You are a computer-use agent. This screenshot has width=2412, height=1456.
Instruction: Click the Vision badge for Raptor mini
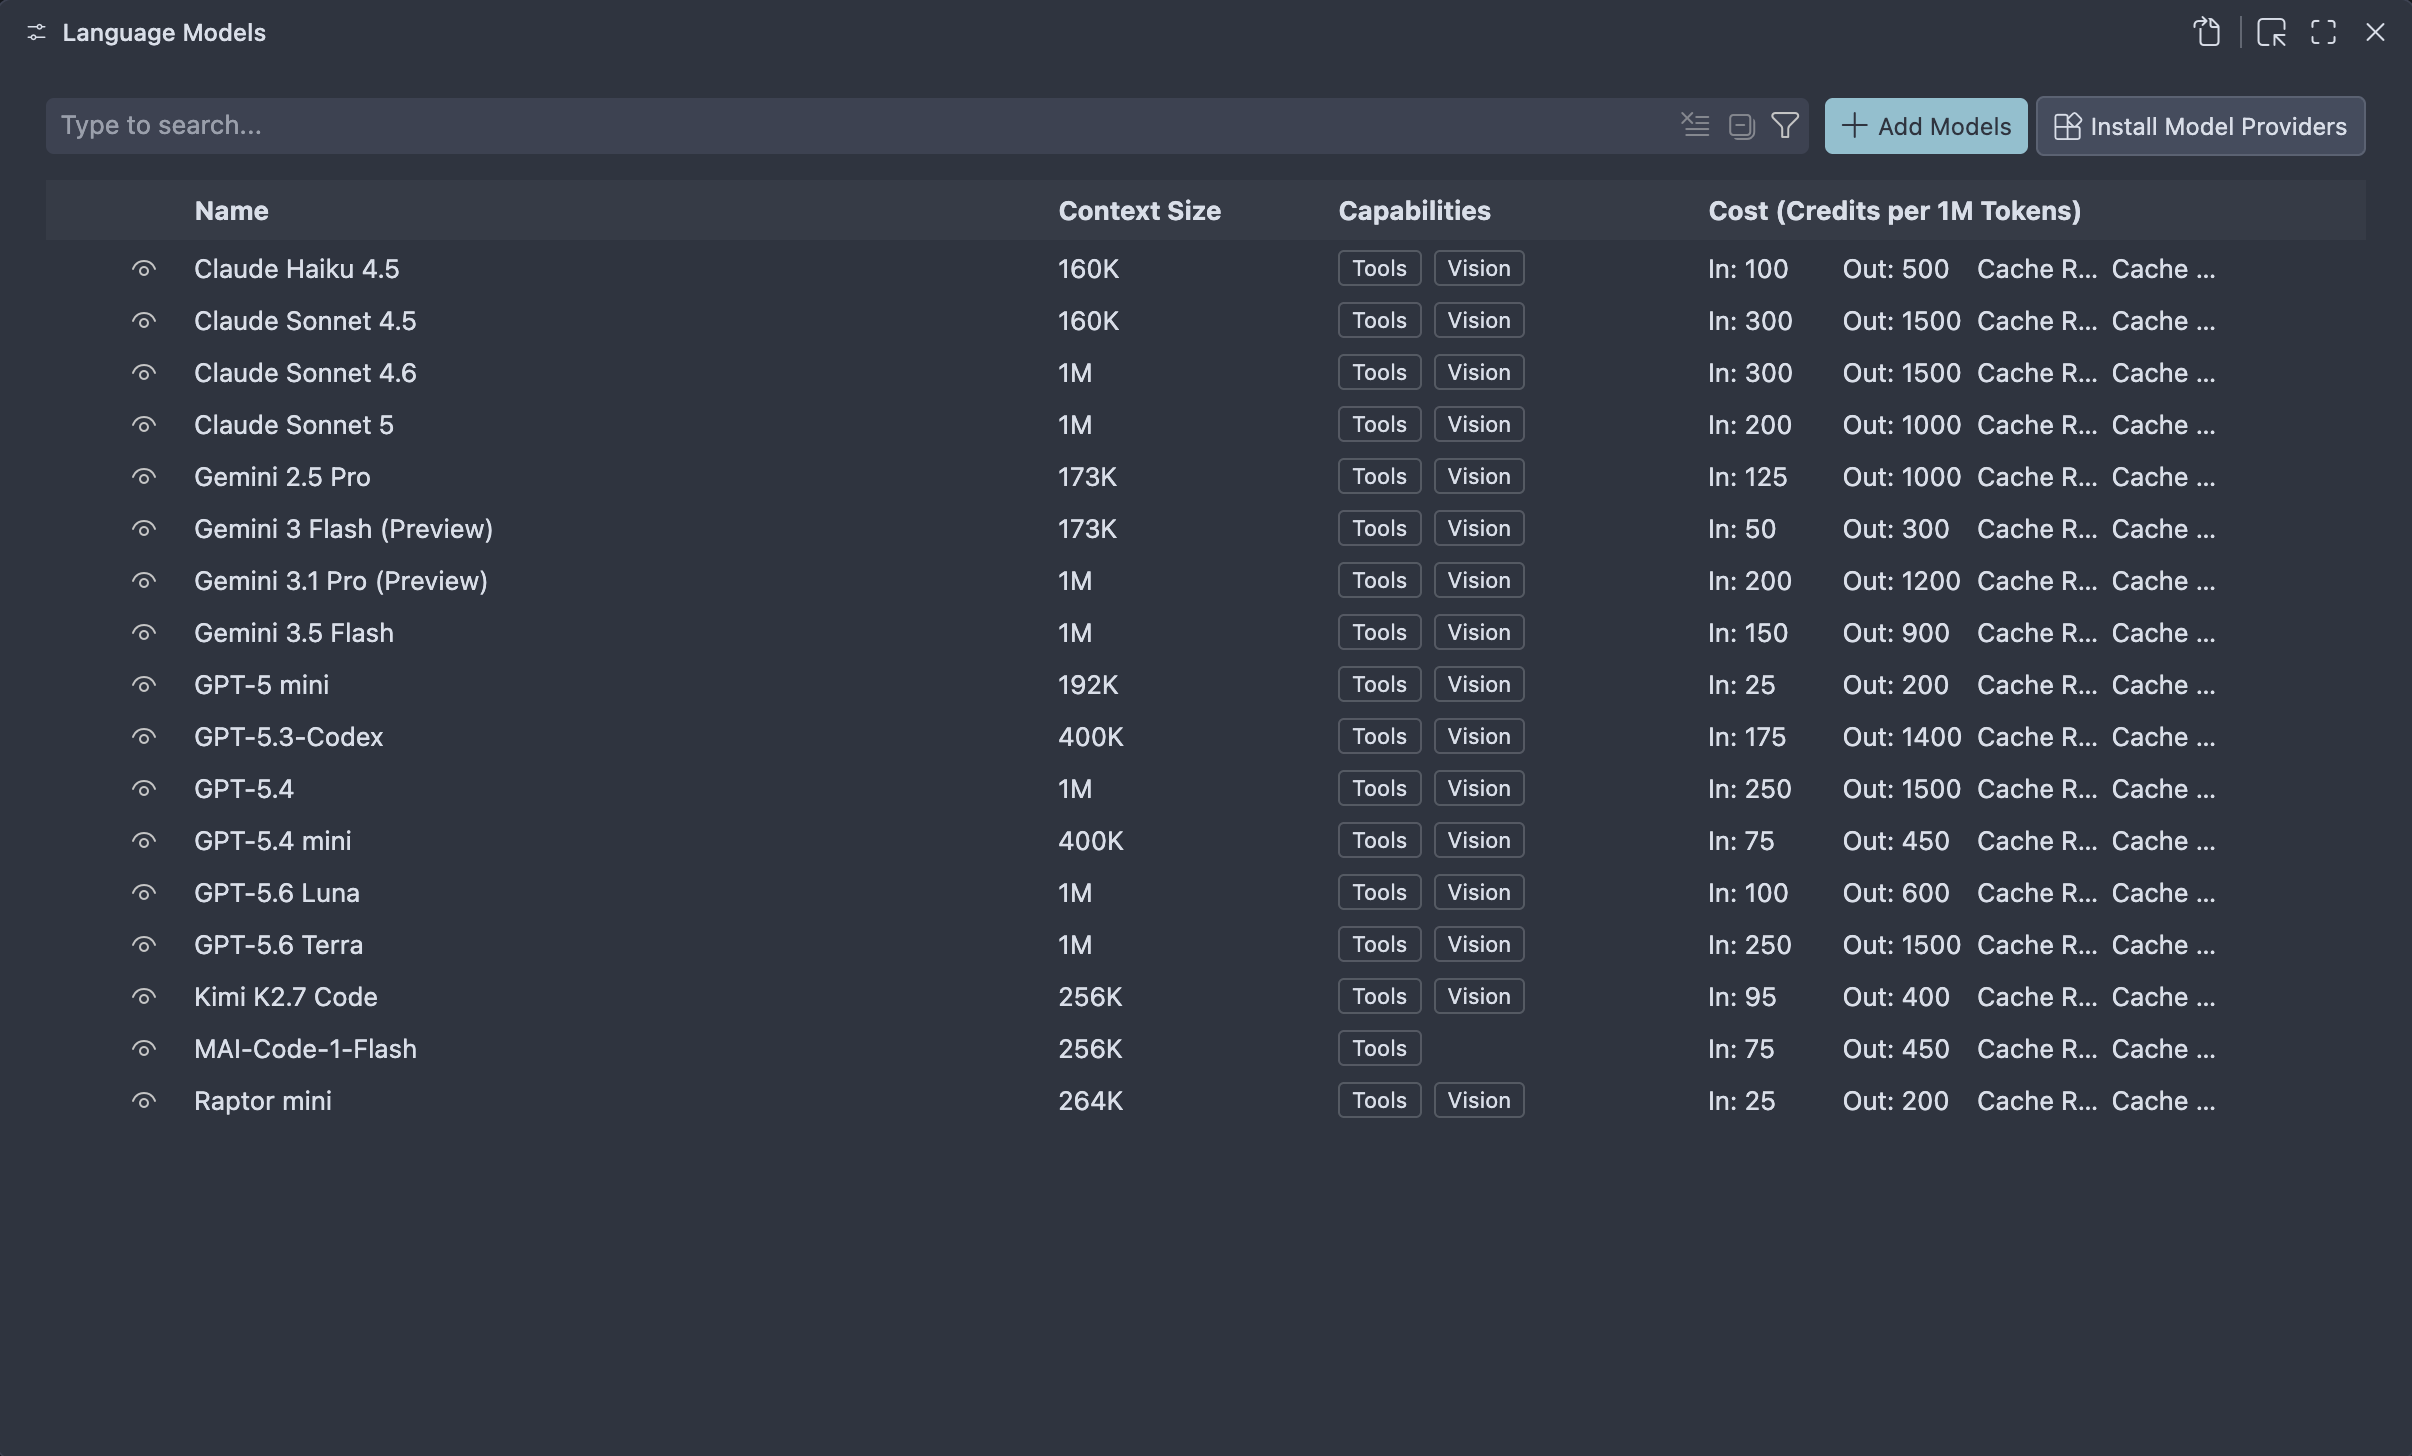tap(1479, 1100)
